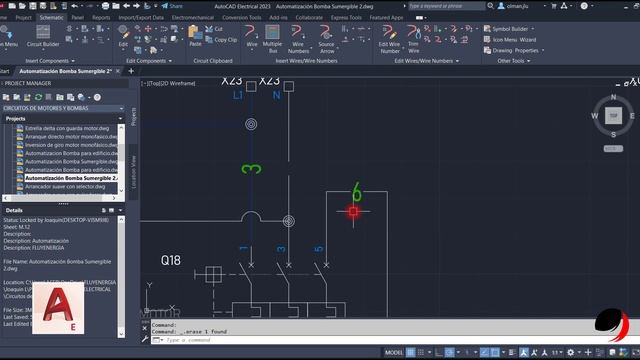Open the Symbol Builder
The height and width of the screenshot is (360, 640).
point(506,29)
